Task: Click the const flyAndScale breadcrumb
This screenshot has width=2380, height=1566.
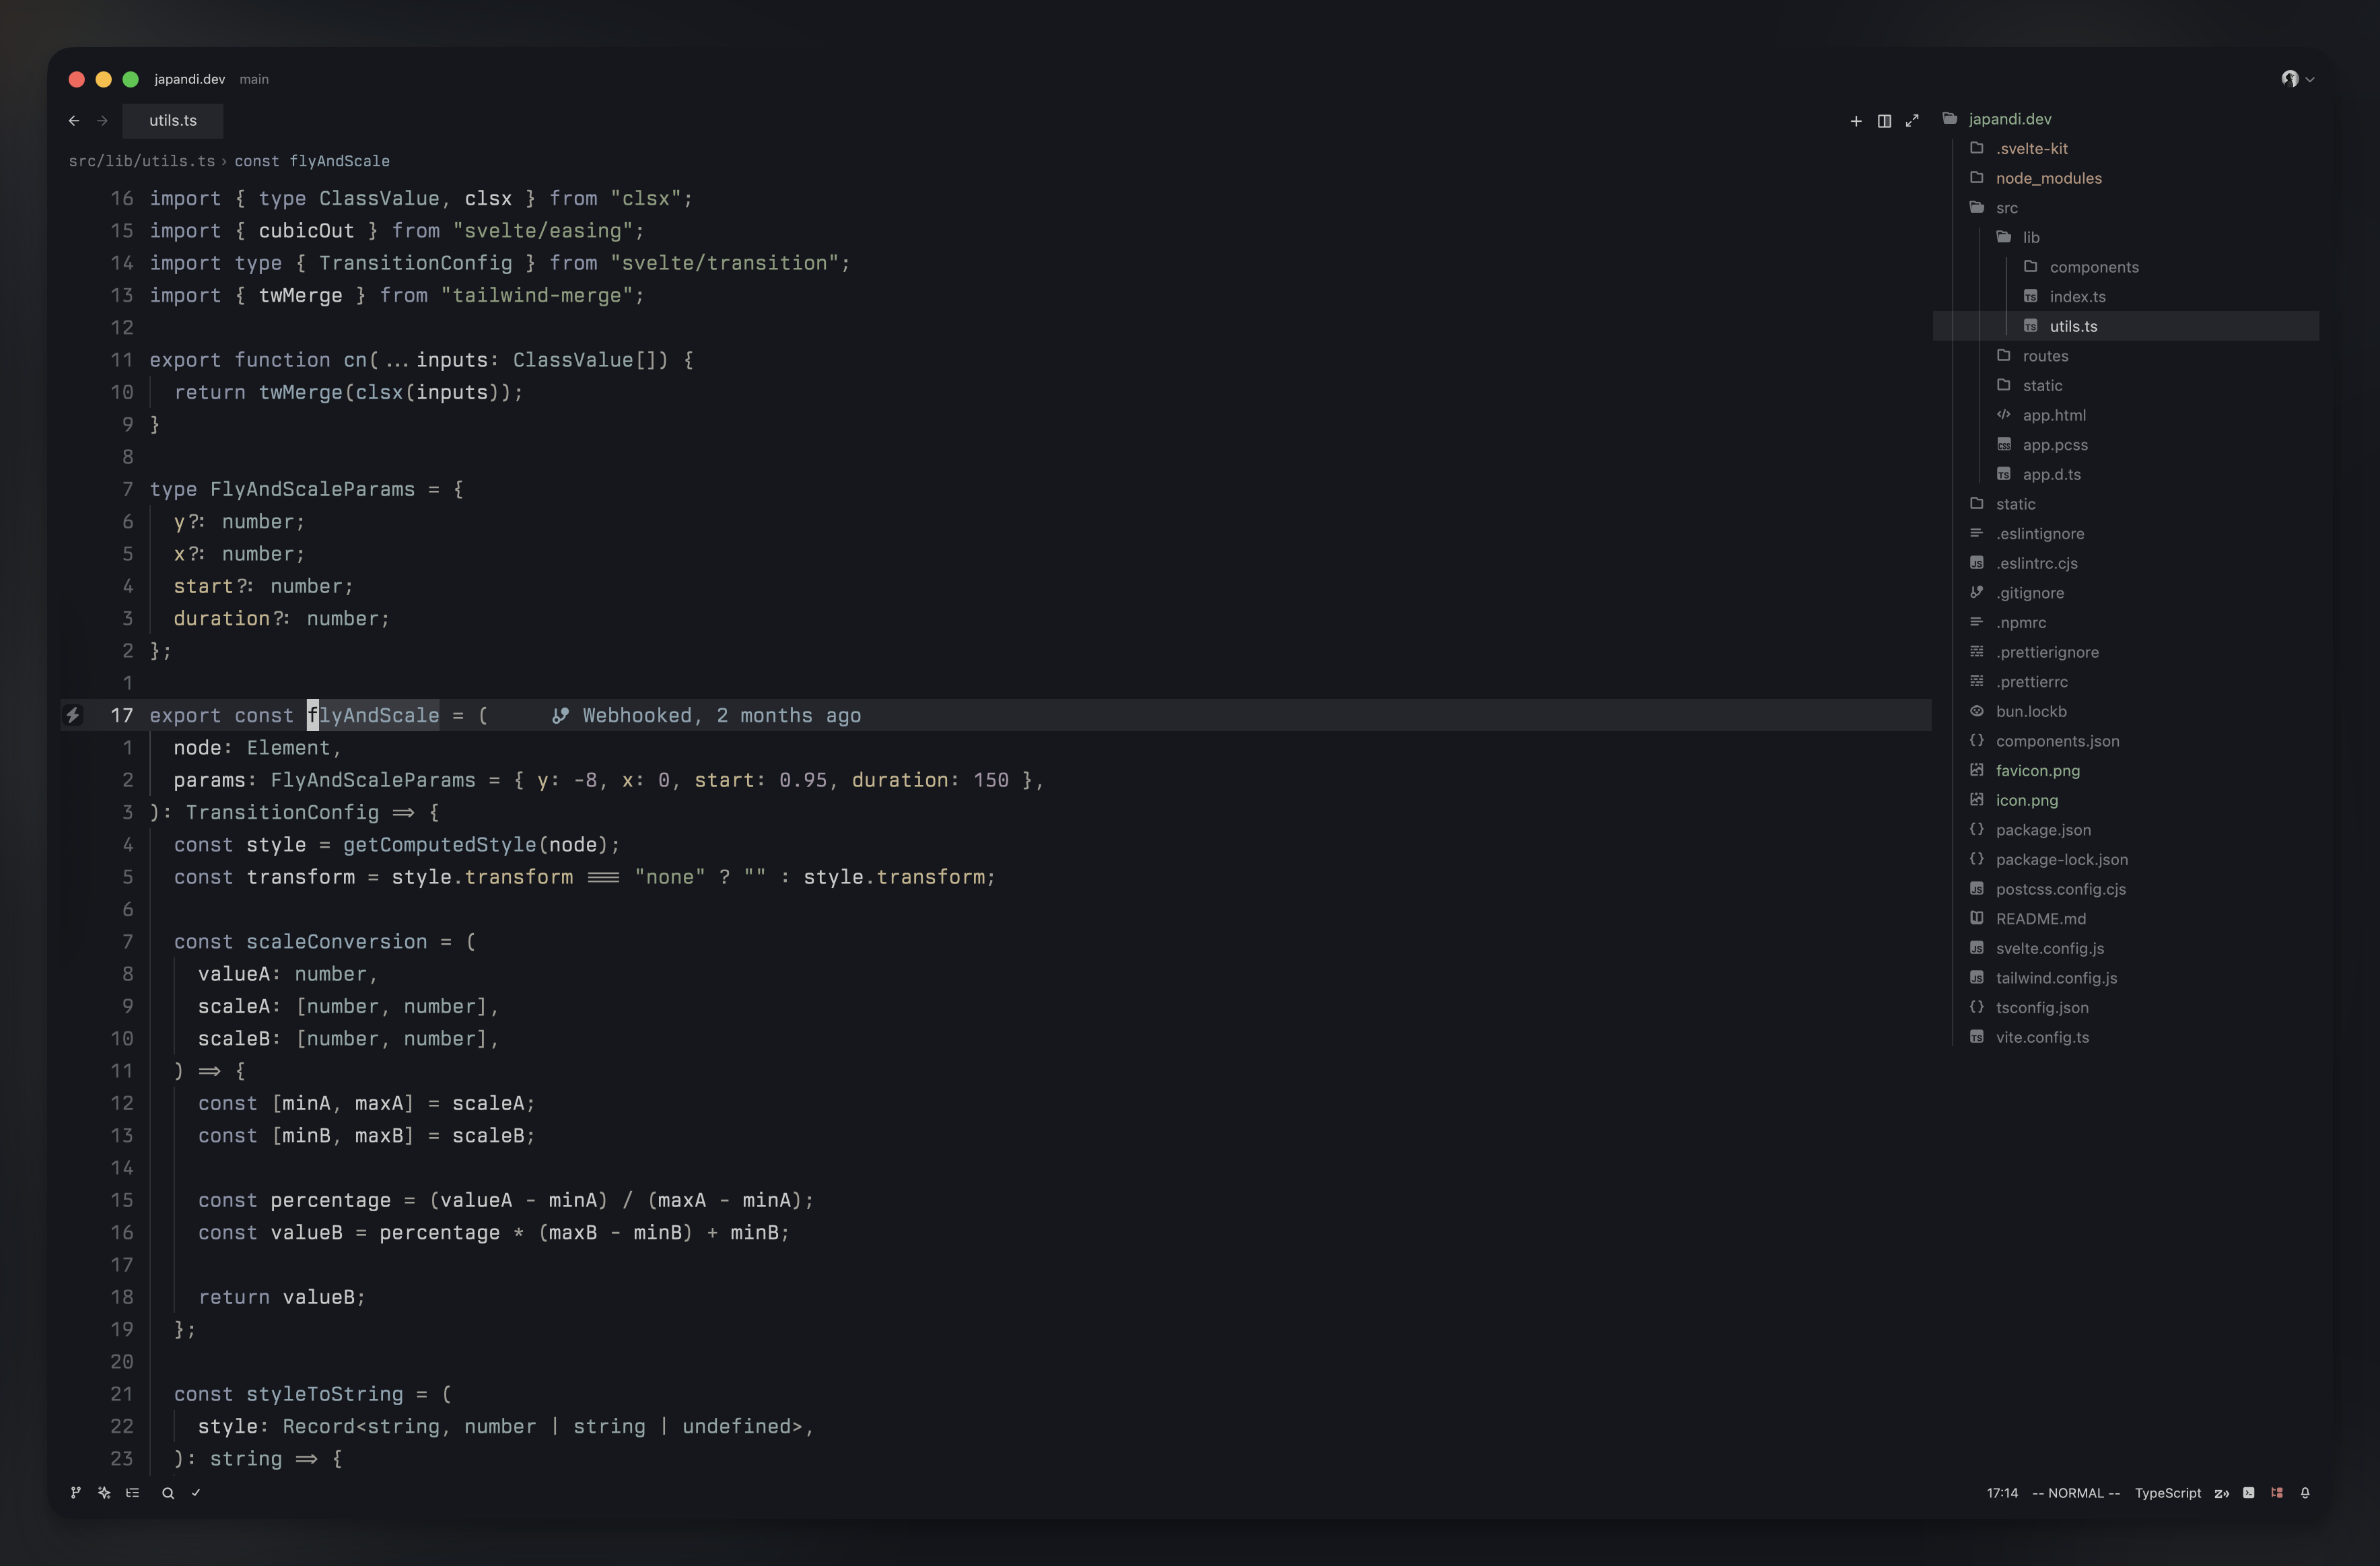Action: point(312,161)
